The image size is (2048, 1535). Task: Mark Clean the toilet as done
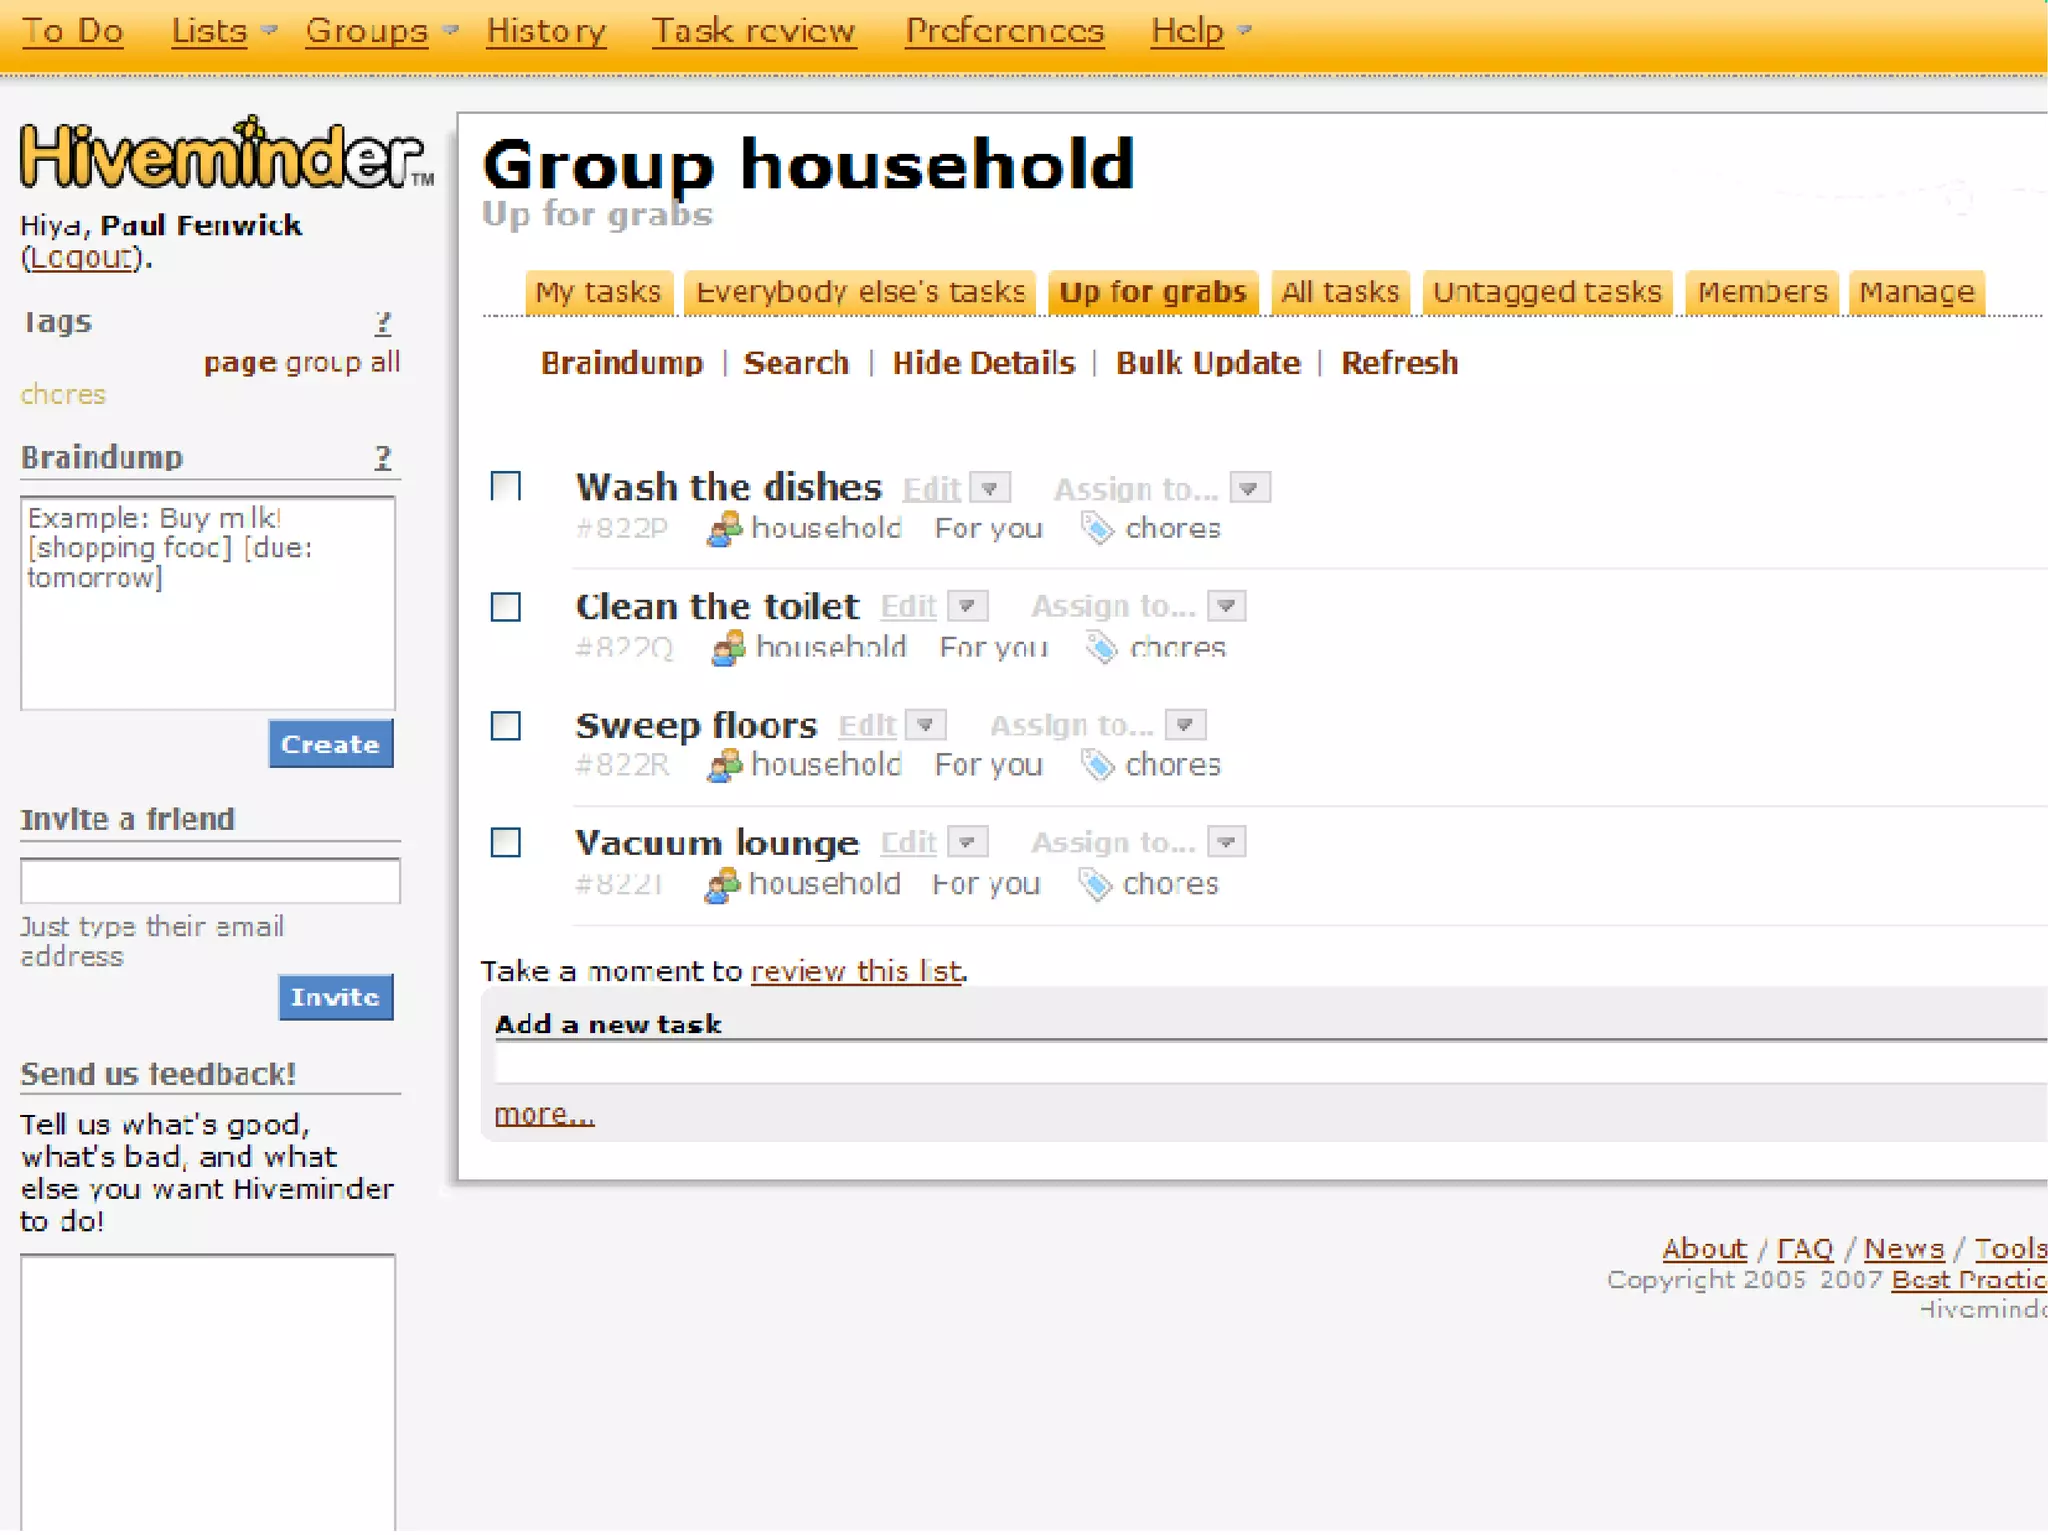pos(506,607)
